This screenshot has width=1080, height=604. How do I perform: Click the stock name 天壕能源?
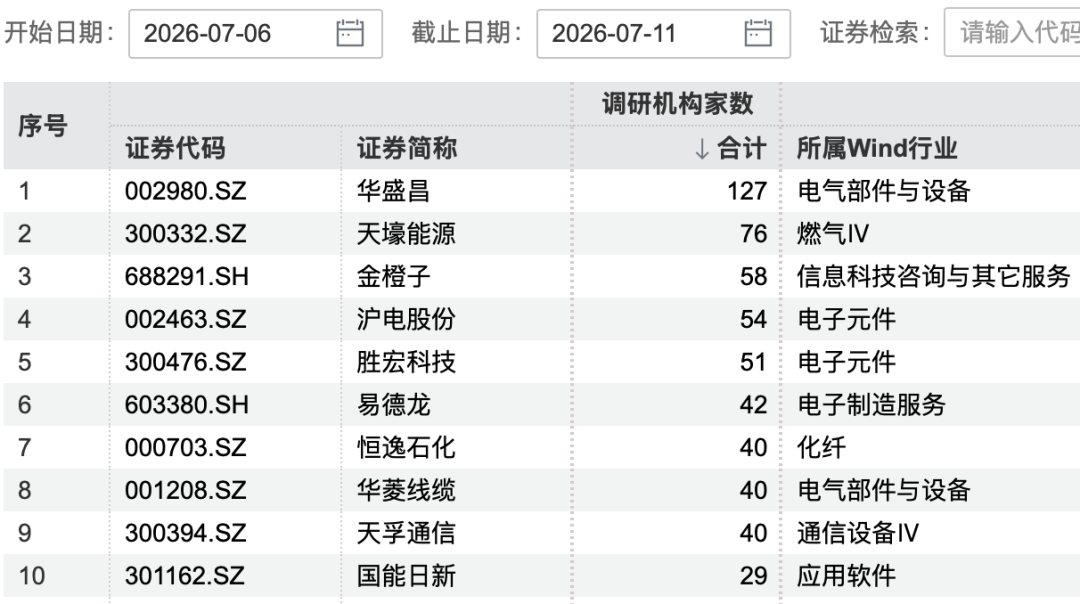click(406, 233)
